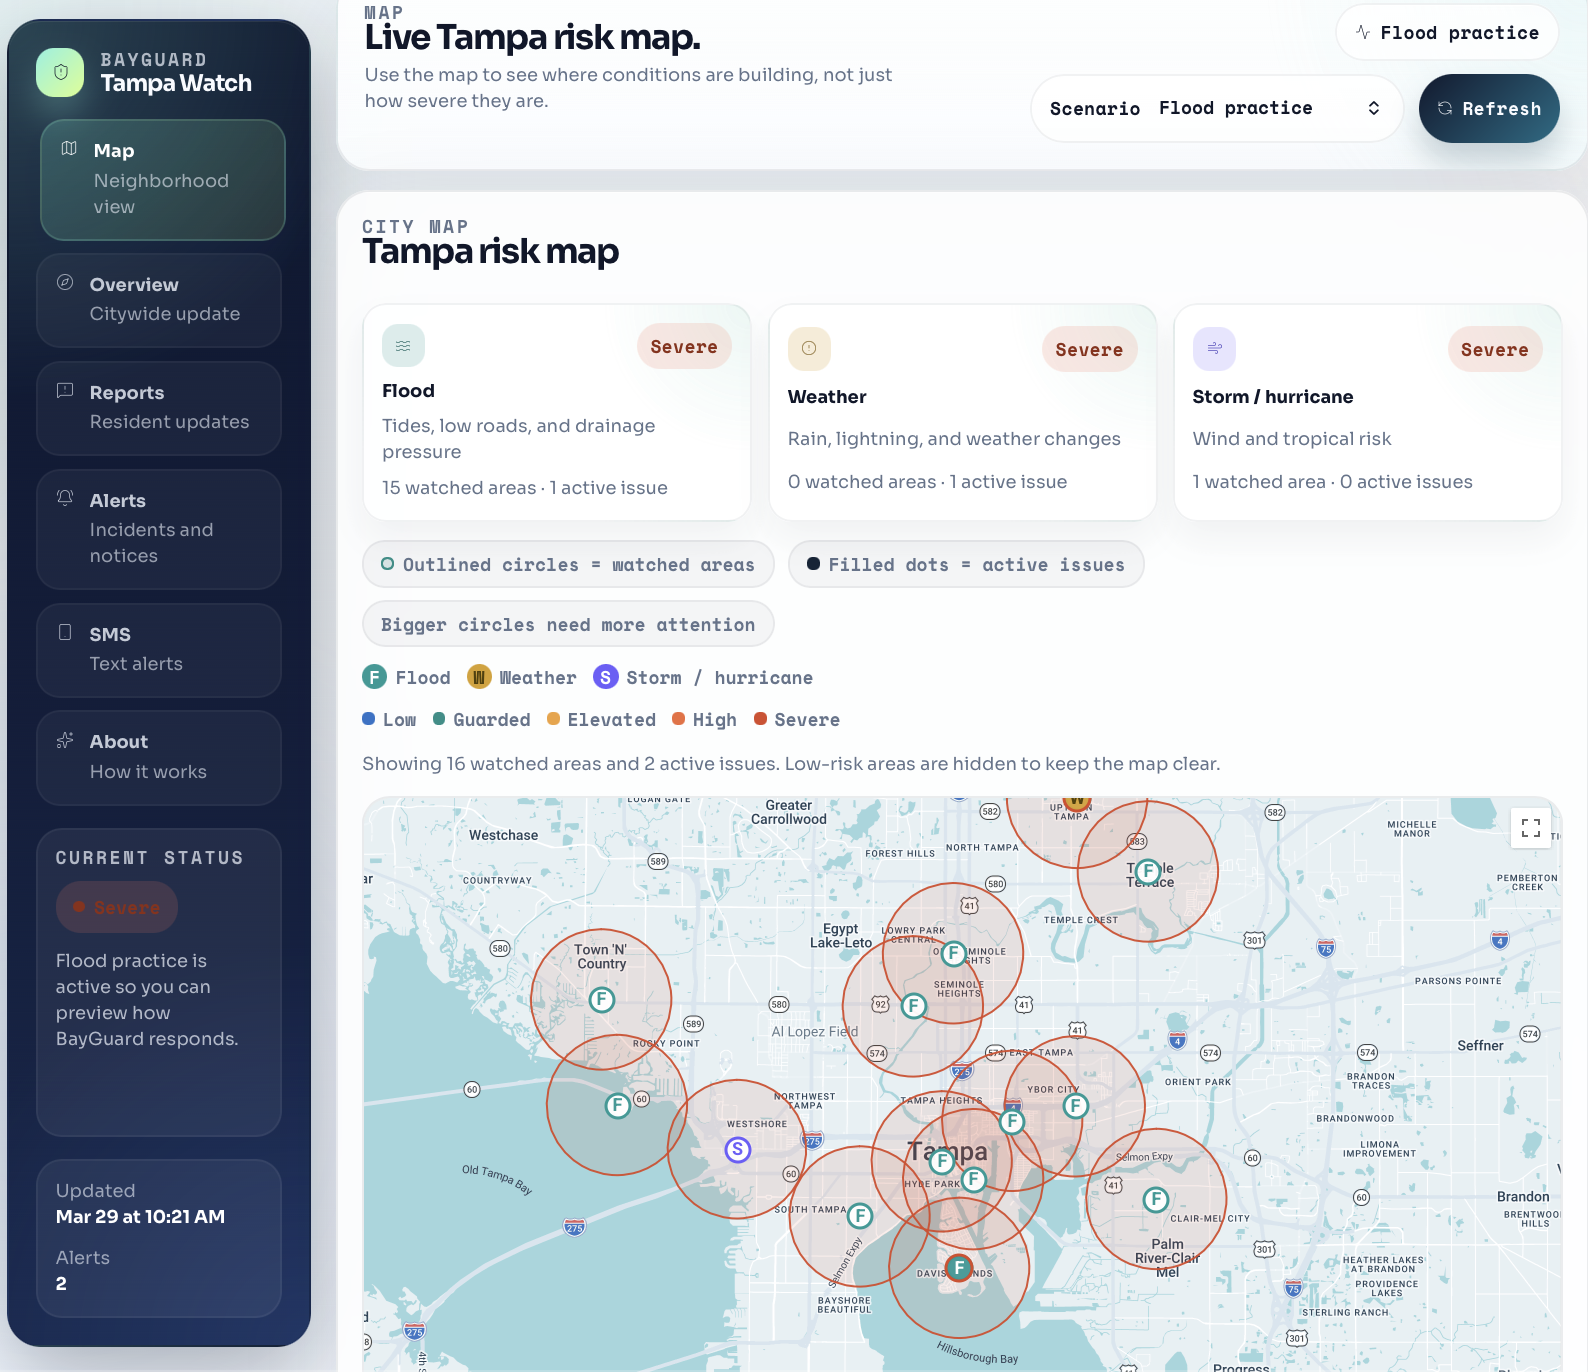The image size is (1588, 1372).
Task: Open Alerts incidents and notices
Action: click(x=159, y=529)
